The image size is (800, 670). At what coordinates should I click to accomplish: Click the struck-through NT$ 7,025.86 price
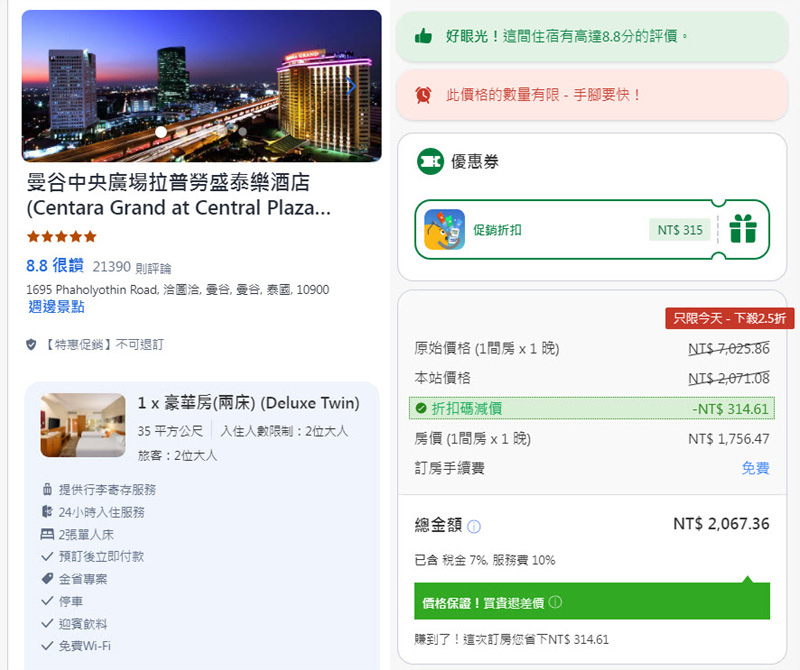click(729, 349)
